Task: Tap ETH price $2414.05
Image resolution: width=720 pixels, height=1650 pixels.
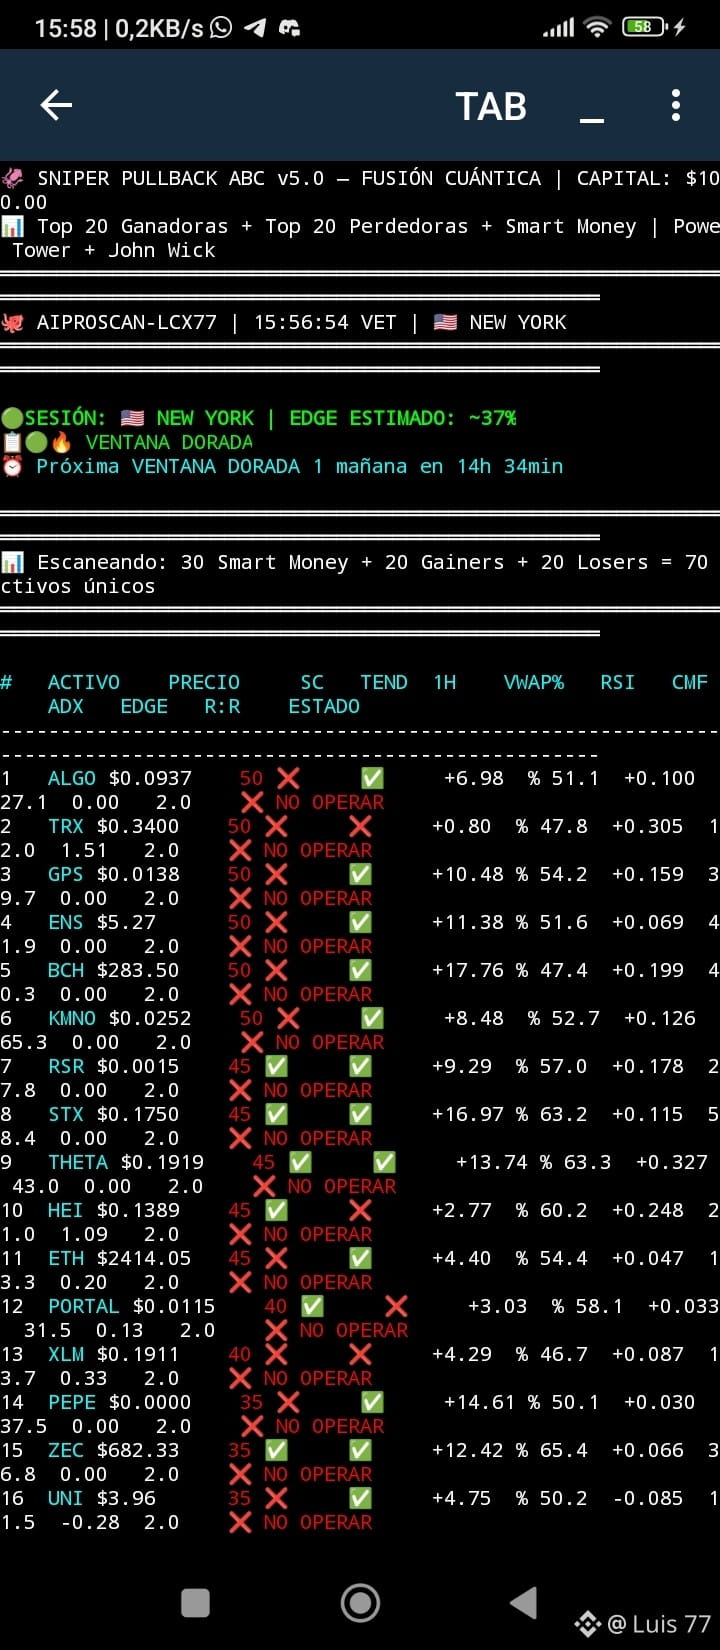Action: pos(144,1258)
